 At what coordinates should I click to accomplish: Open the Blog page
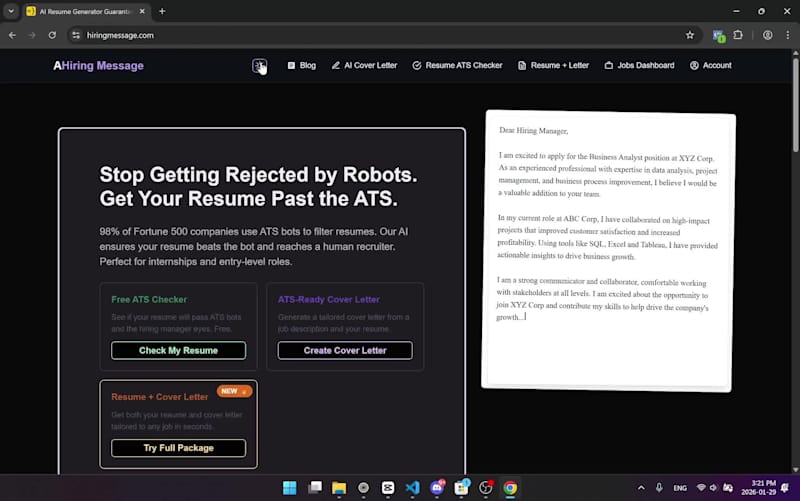tap(302, 65)
